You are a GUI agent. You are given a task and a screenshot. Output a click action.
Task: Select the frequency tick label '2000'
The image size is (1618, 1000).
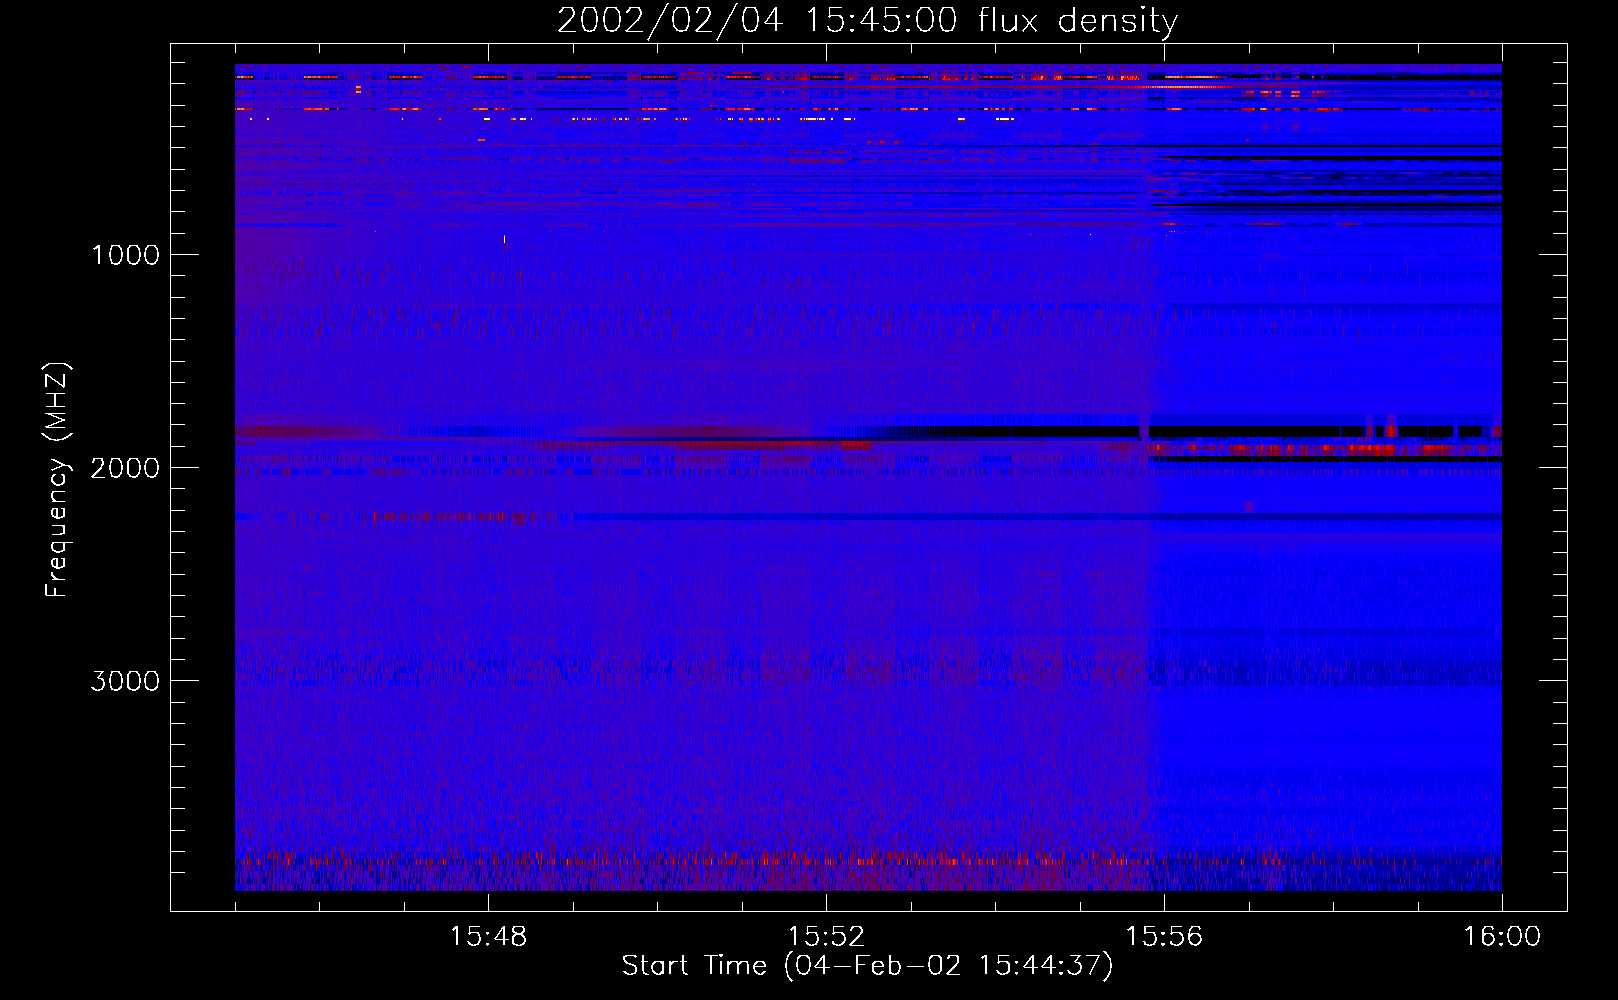coord(125,468)
